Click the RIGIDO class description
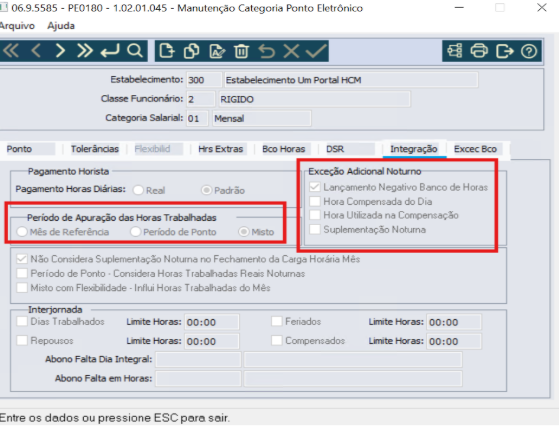The height and width of the screenshot is (427, 559). (x=314, y=99)
